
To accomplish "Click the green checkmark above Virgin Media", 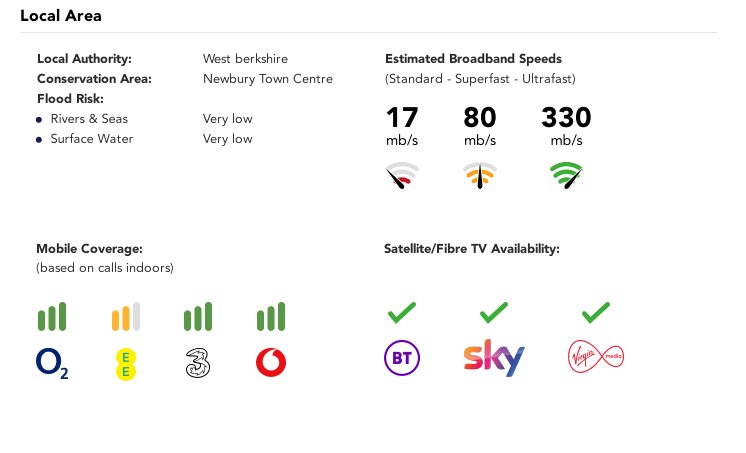I will 596,313.
